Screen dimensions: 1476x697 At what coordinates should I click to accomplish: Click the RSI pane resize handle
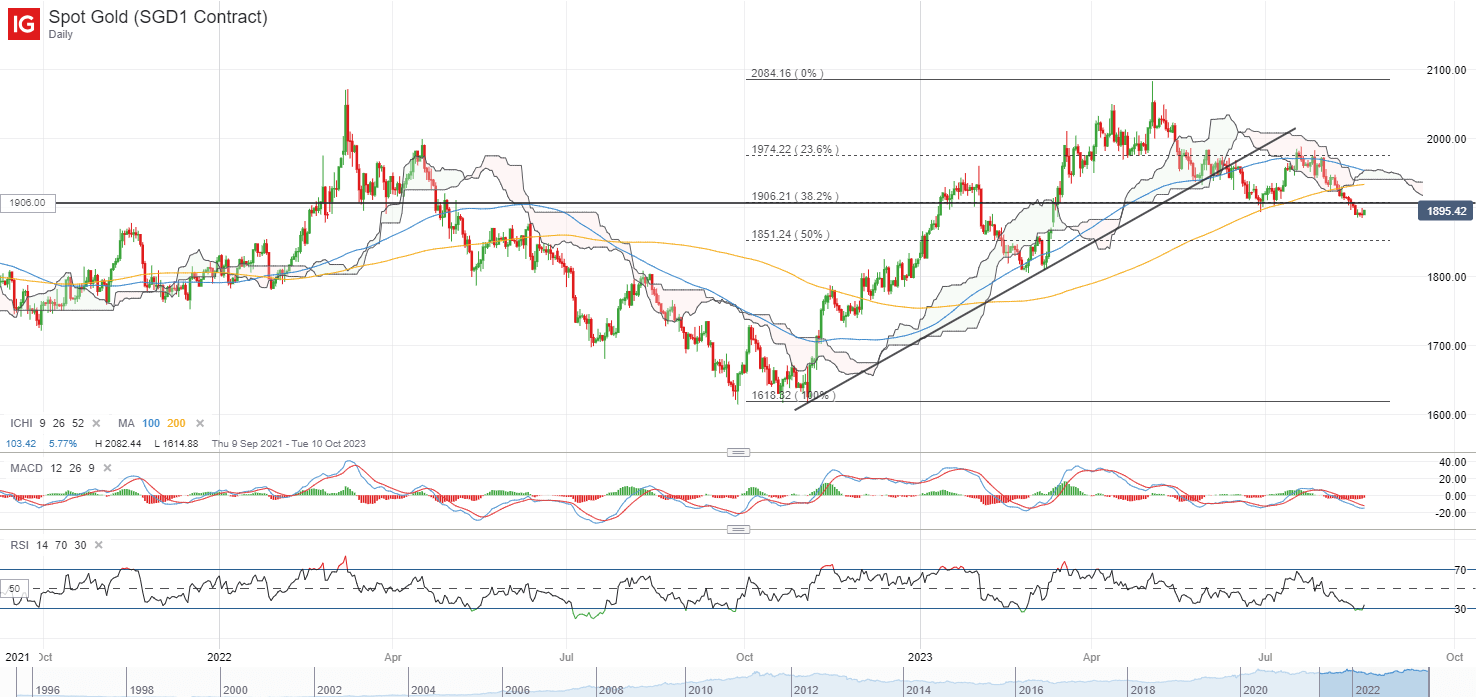click(738, 531)
